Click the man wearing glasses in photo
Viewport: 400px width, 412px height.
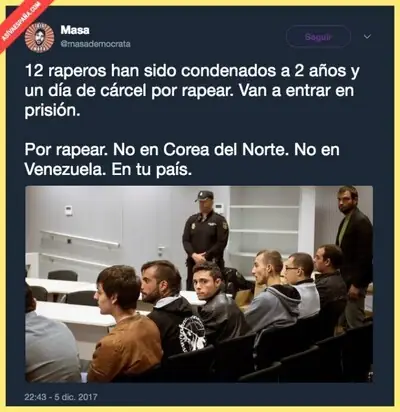pos(302,283)
